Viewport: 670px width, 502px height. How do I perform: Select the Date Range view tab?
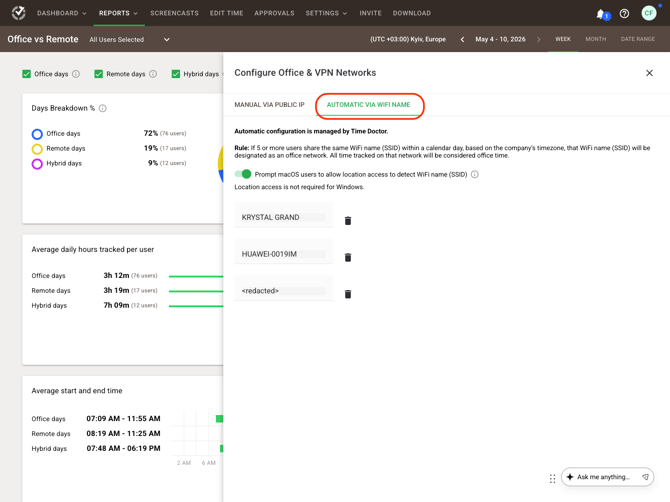(x=638, y=39)
